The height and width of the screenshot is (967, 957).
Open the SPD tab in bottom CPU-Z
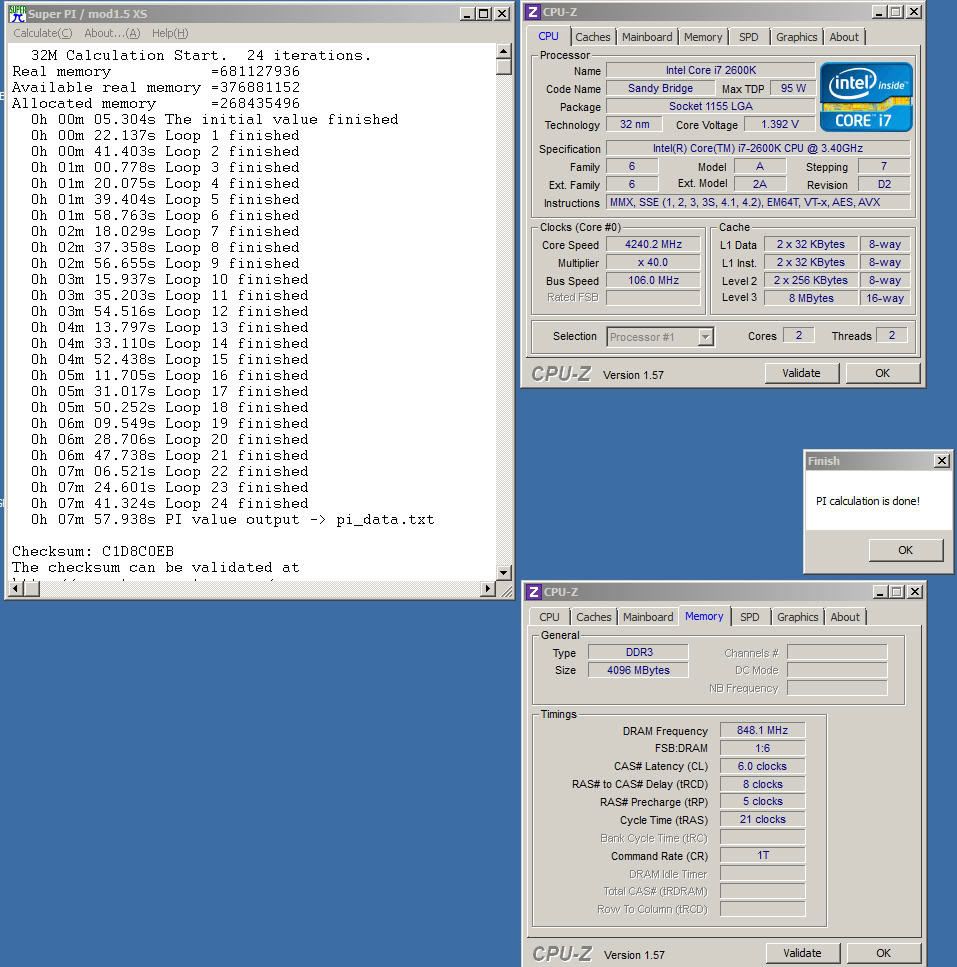(x=749, y=617)
